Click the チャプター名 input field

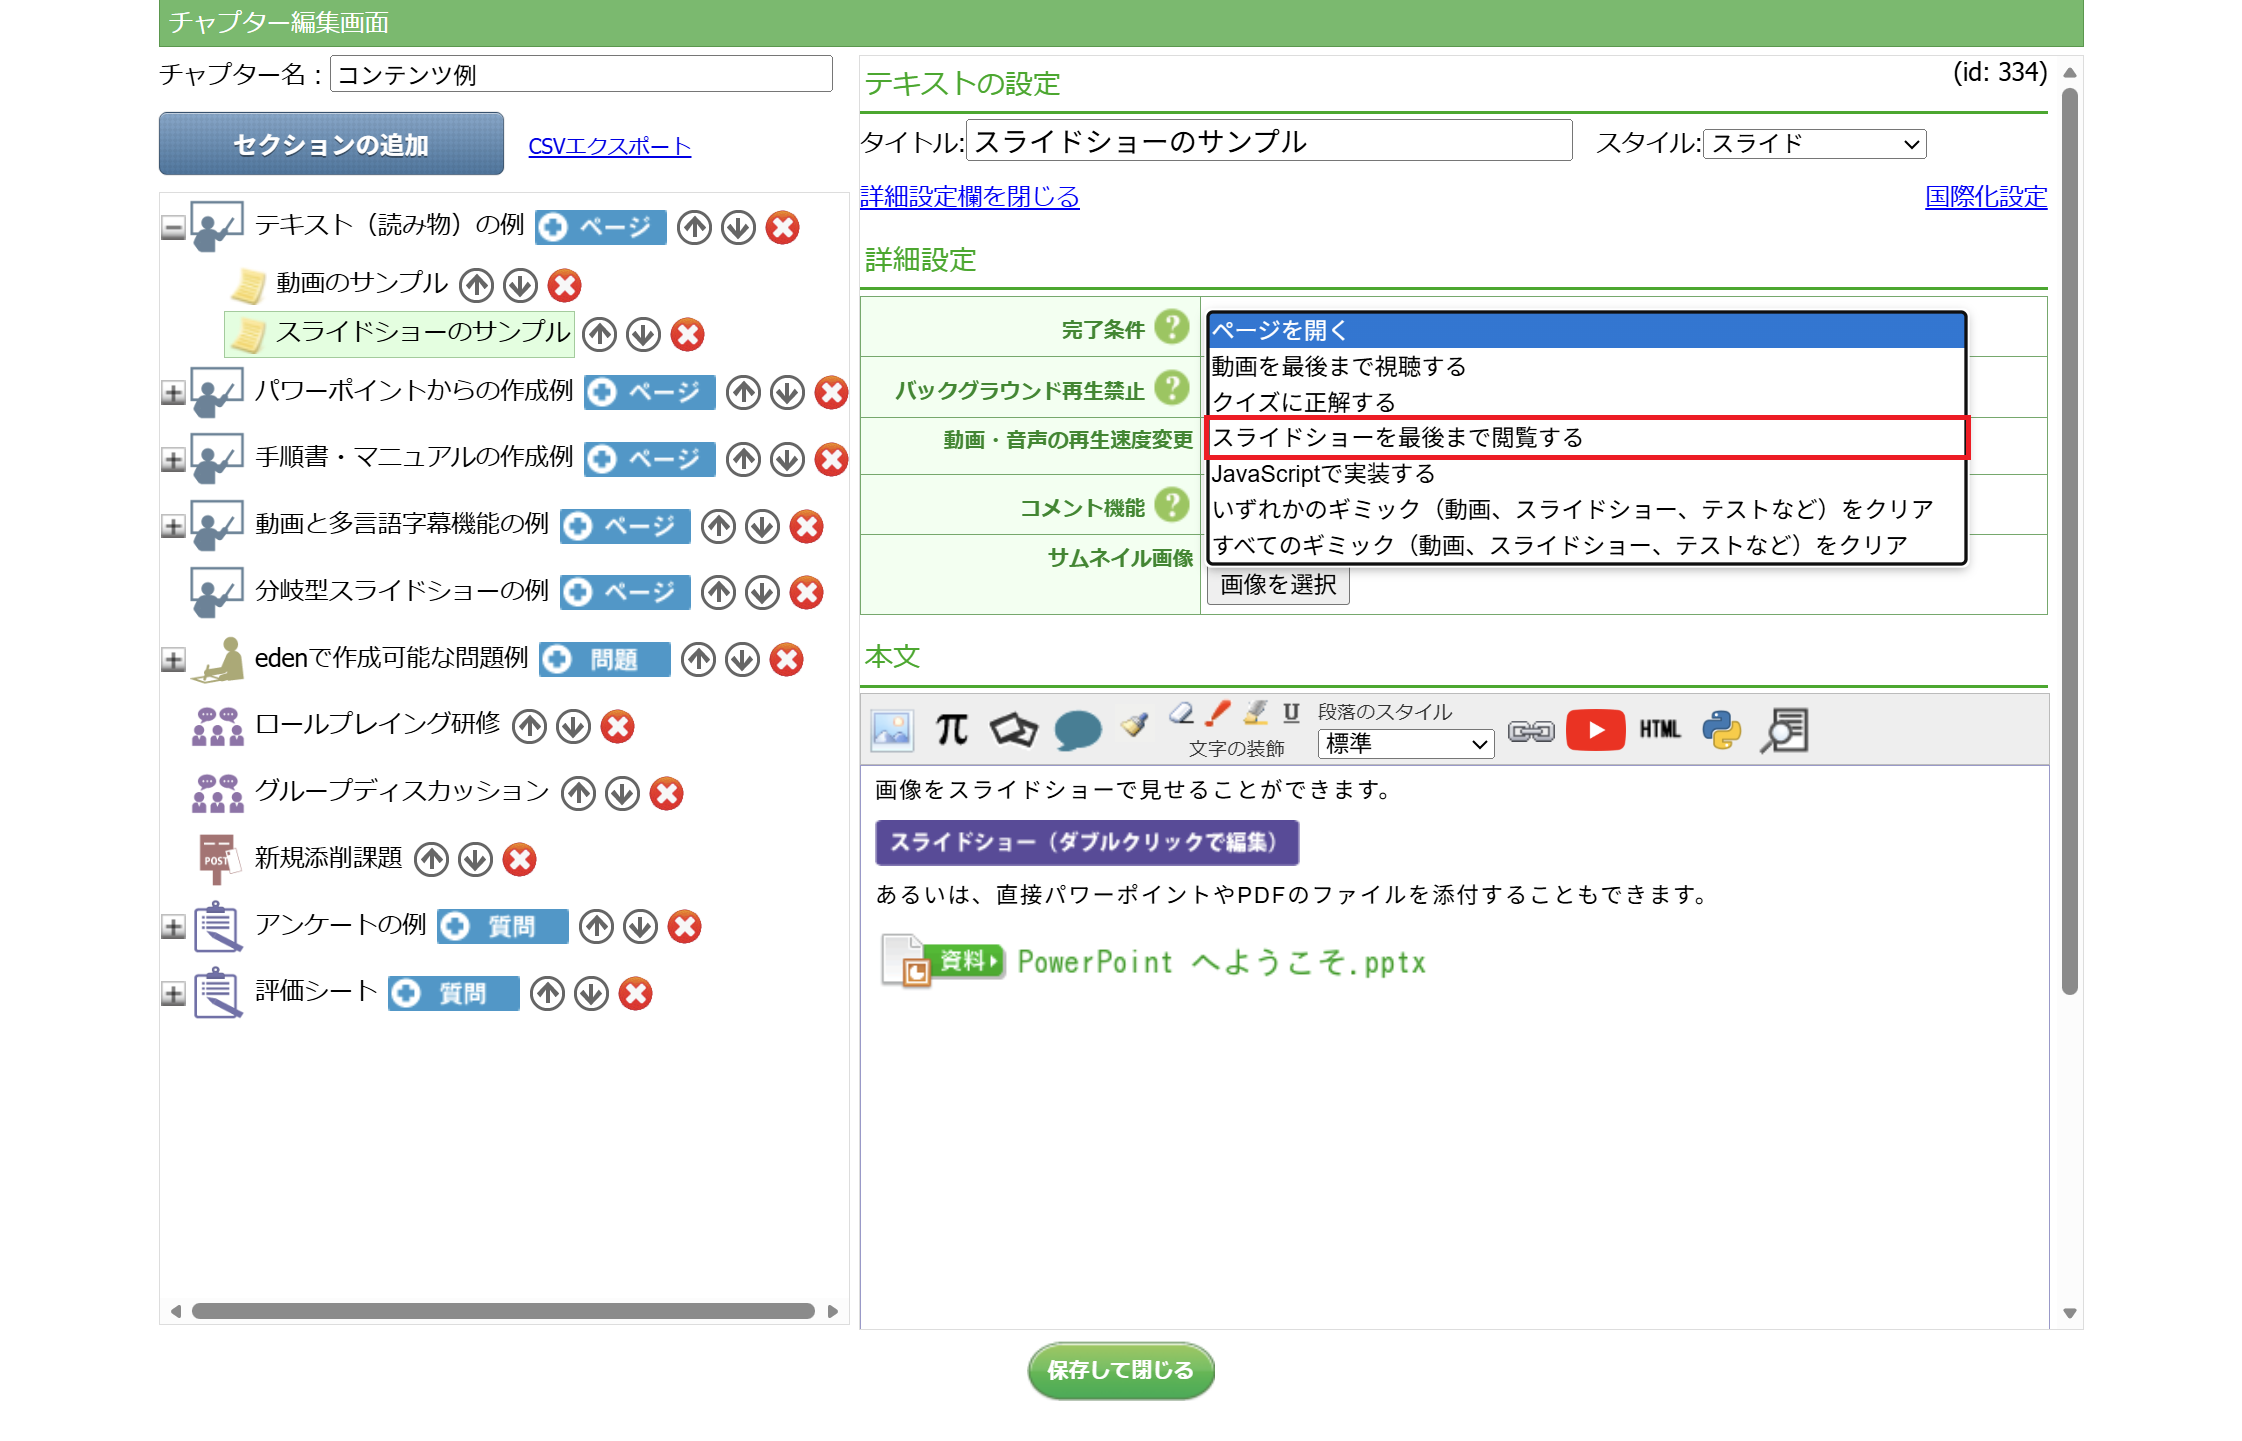(x=581, y=75)
